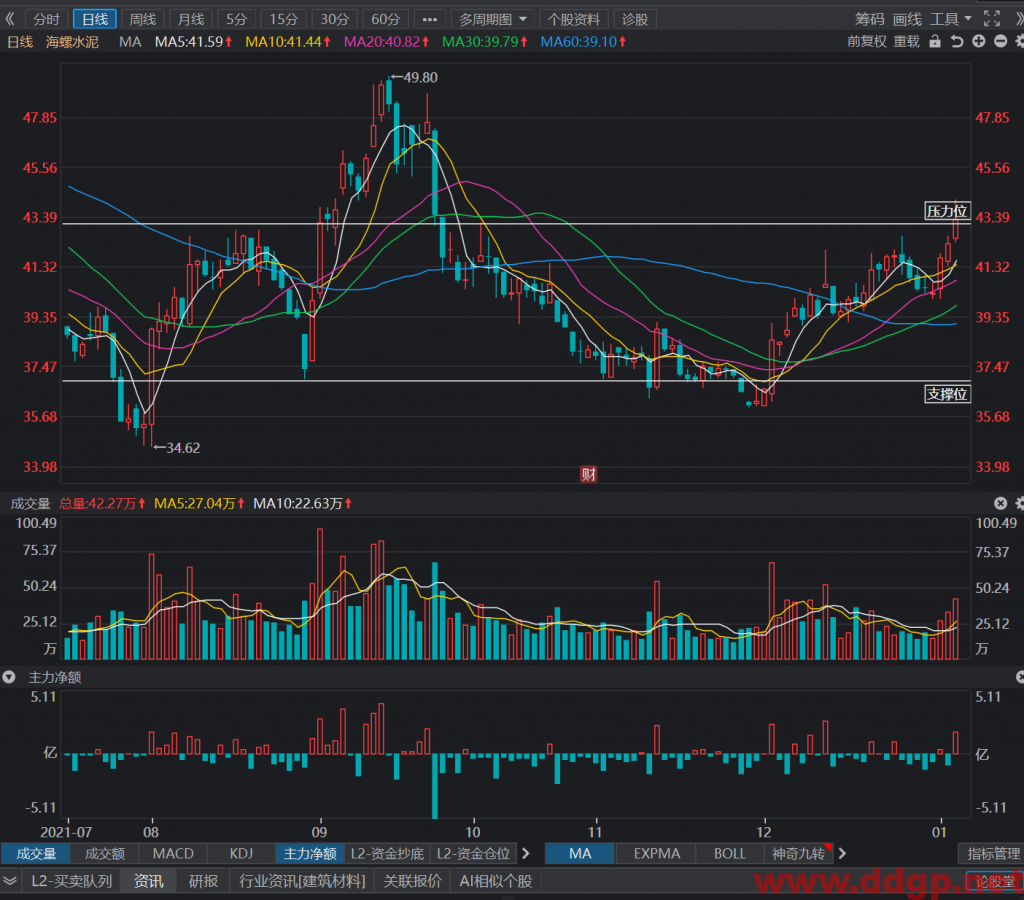The height and width of the screenshot is (900, 1024).
Task: Click MA30:39.79 legend value
Action: coord(485,42)
